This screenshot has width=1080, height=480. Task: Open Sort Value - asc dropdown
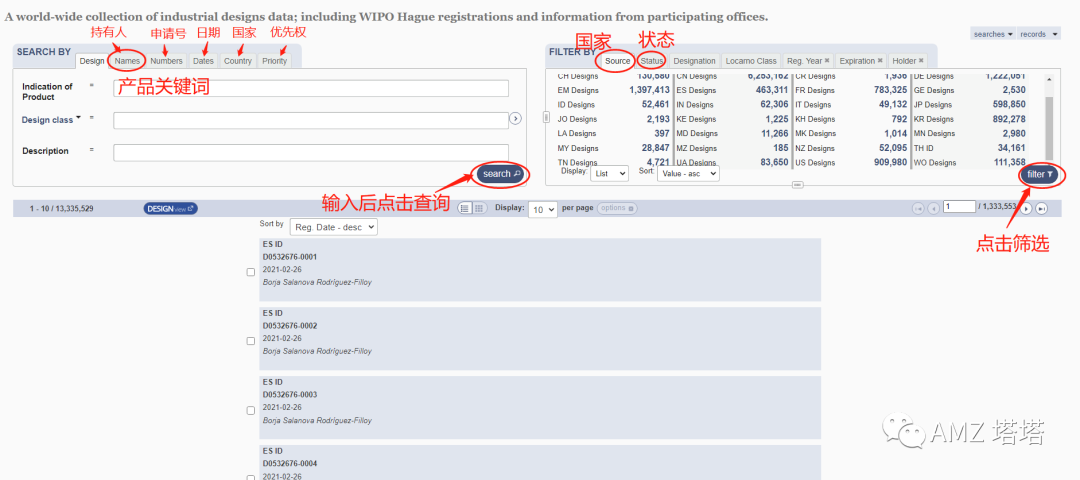[x=688, y=174]
